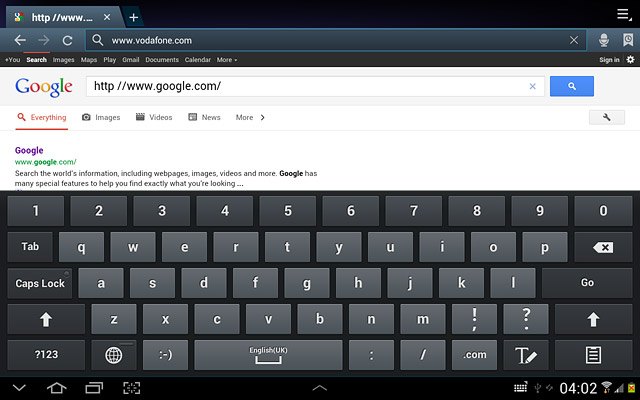Viewport: 640px width, 400px height.
Task: Tap the globe language key
Action: click(x=113, y=355)
